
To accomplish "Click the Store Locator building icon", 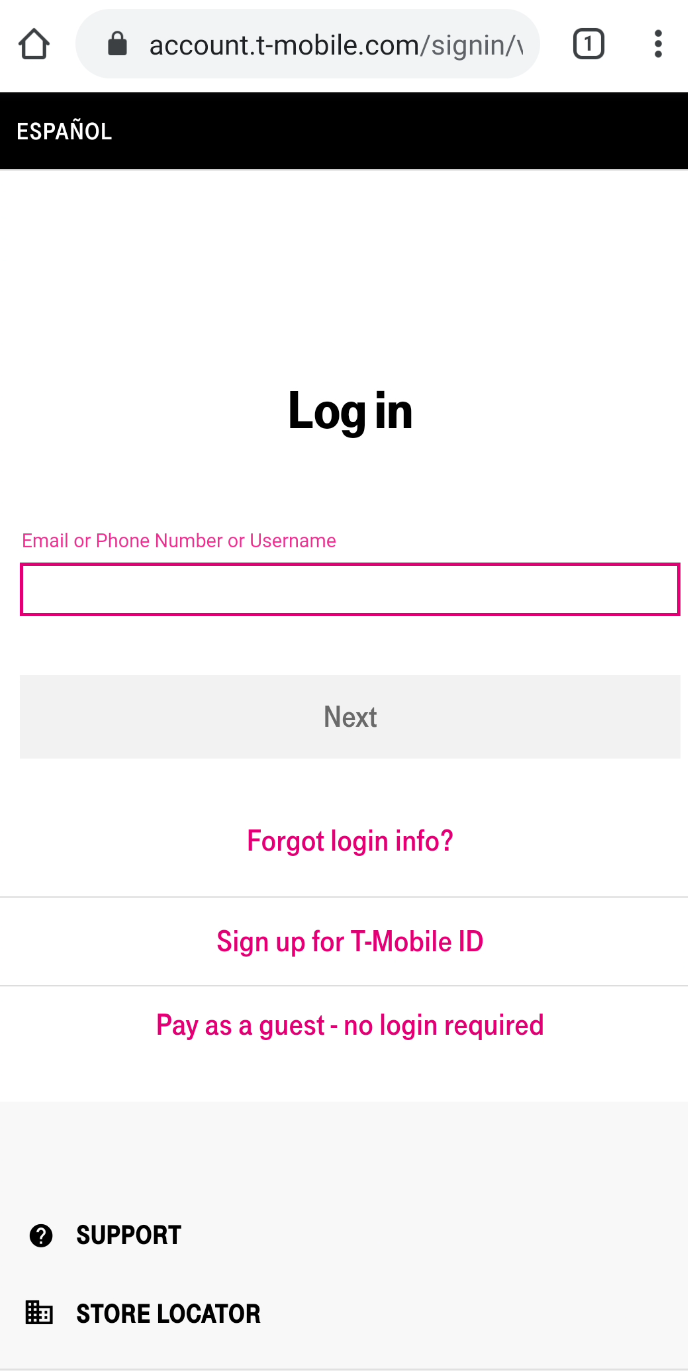I will pyautogui.click(x=39, y=1313).
